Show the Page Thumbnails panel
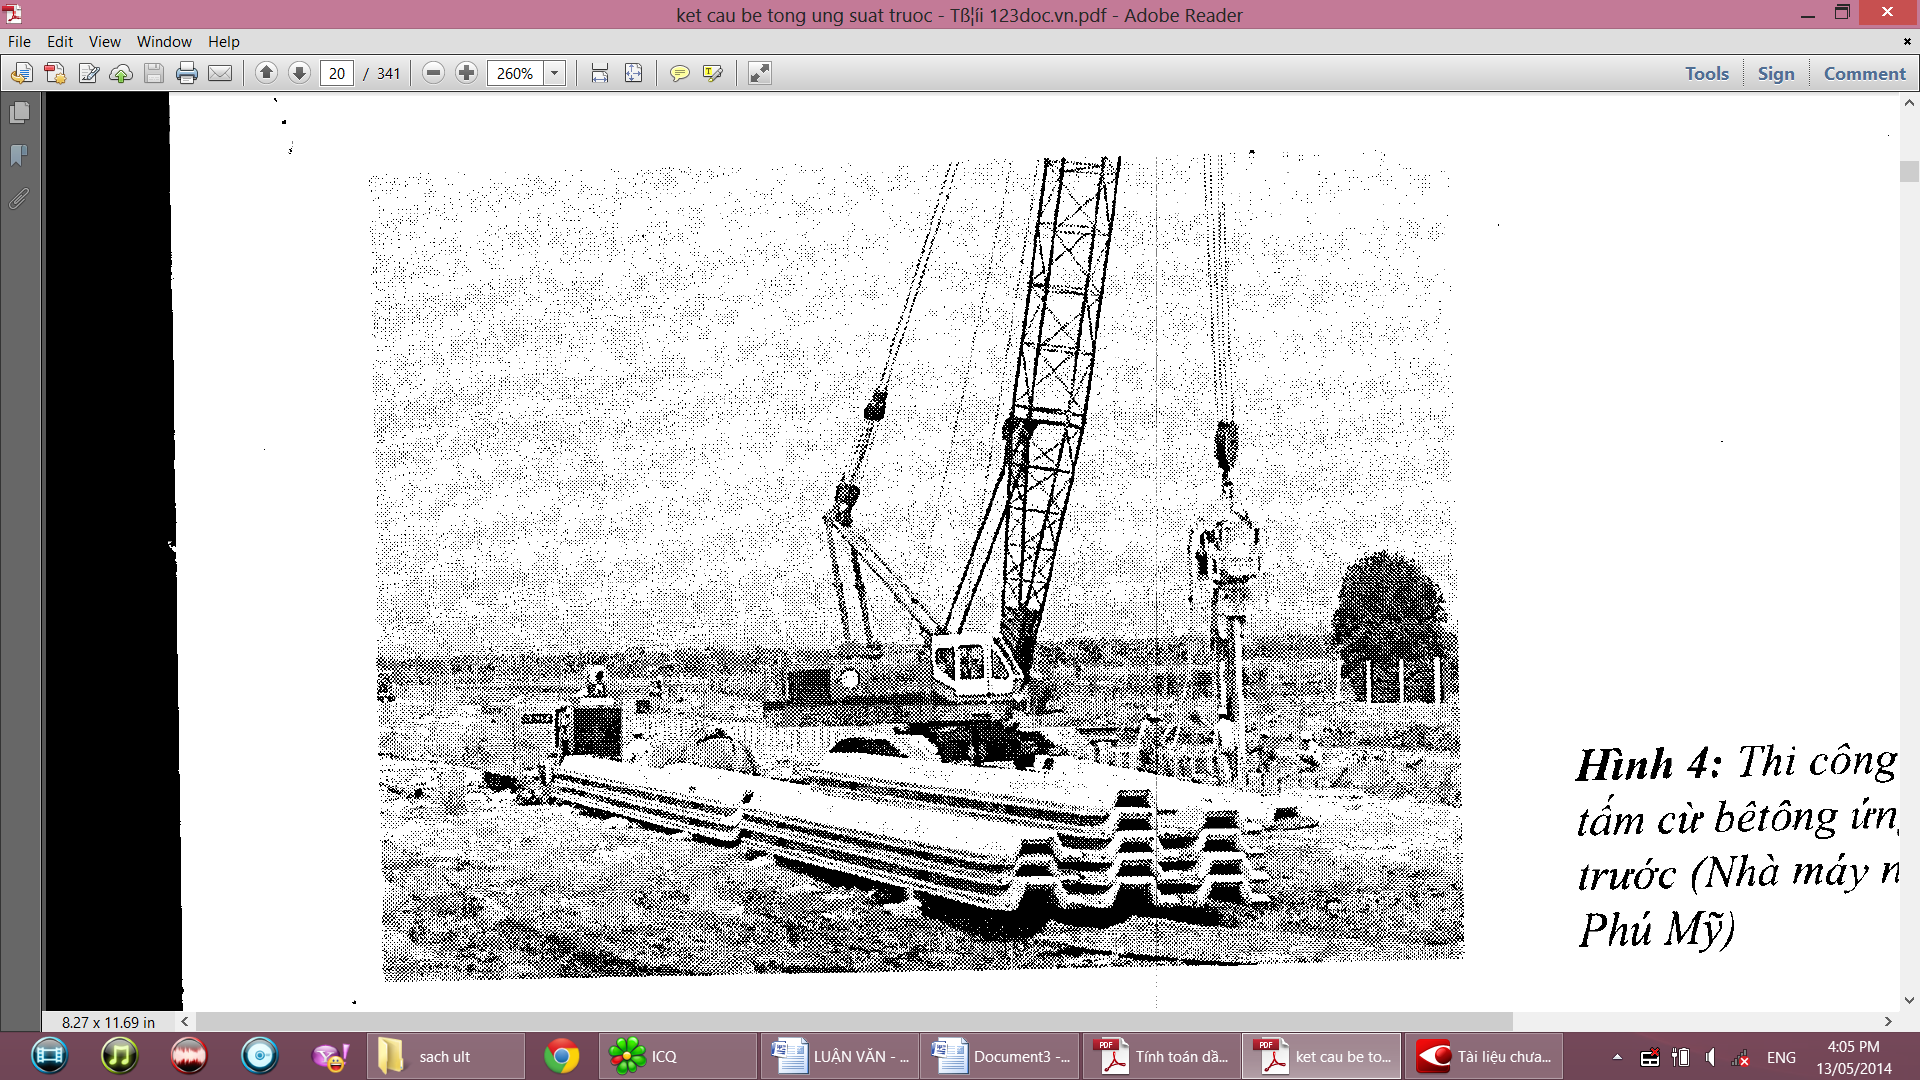The width and height of the screenshot is (1920, 1080). [19, 113]
